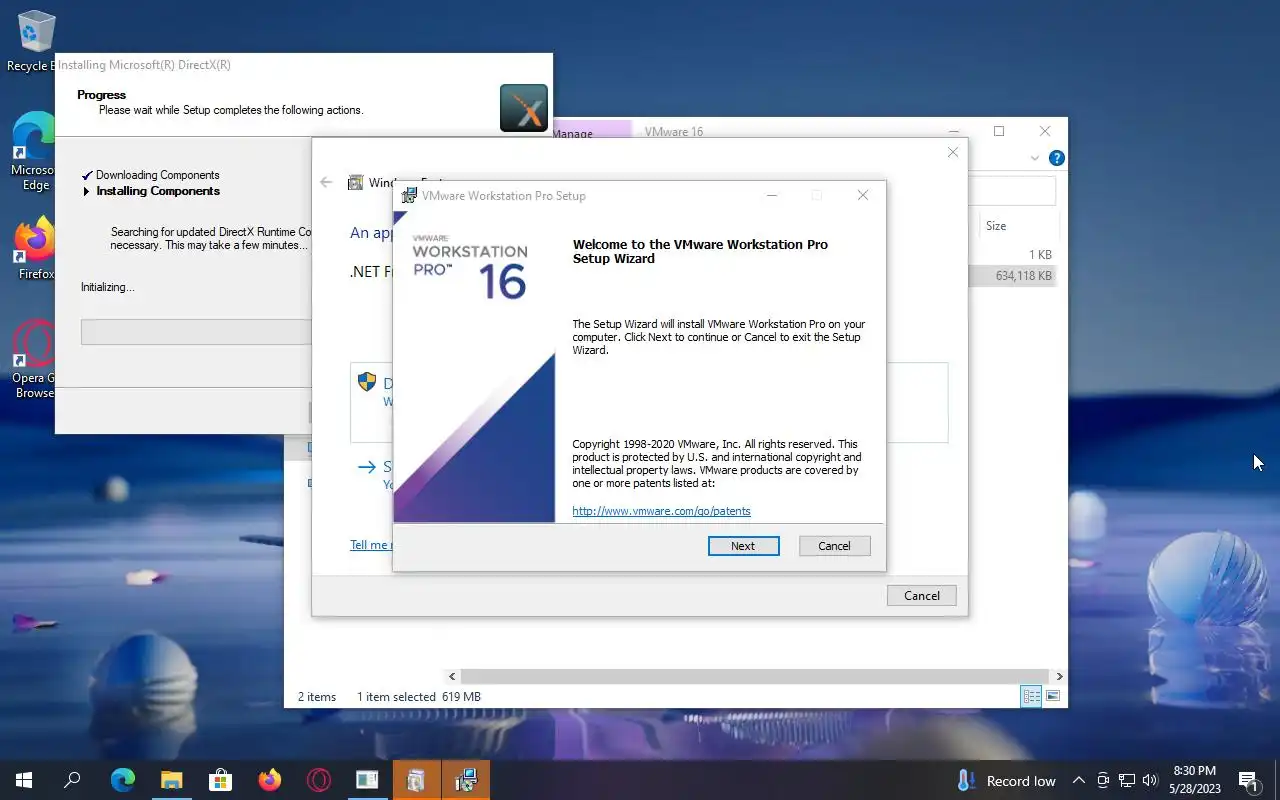This screenshot has width=1280, height=800.
Task: Show hidden system tray icons chevron
Action: point(1078,781)
